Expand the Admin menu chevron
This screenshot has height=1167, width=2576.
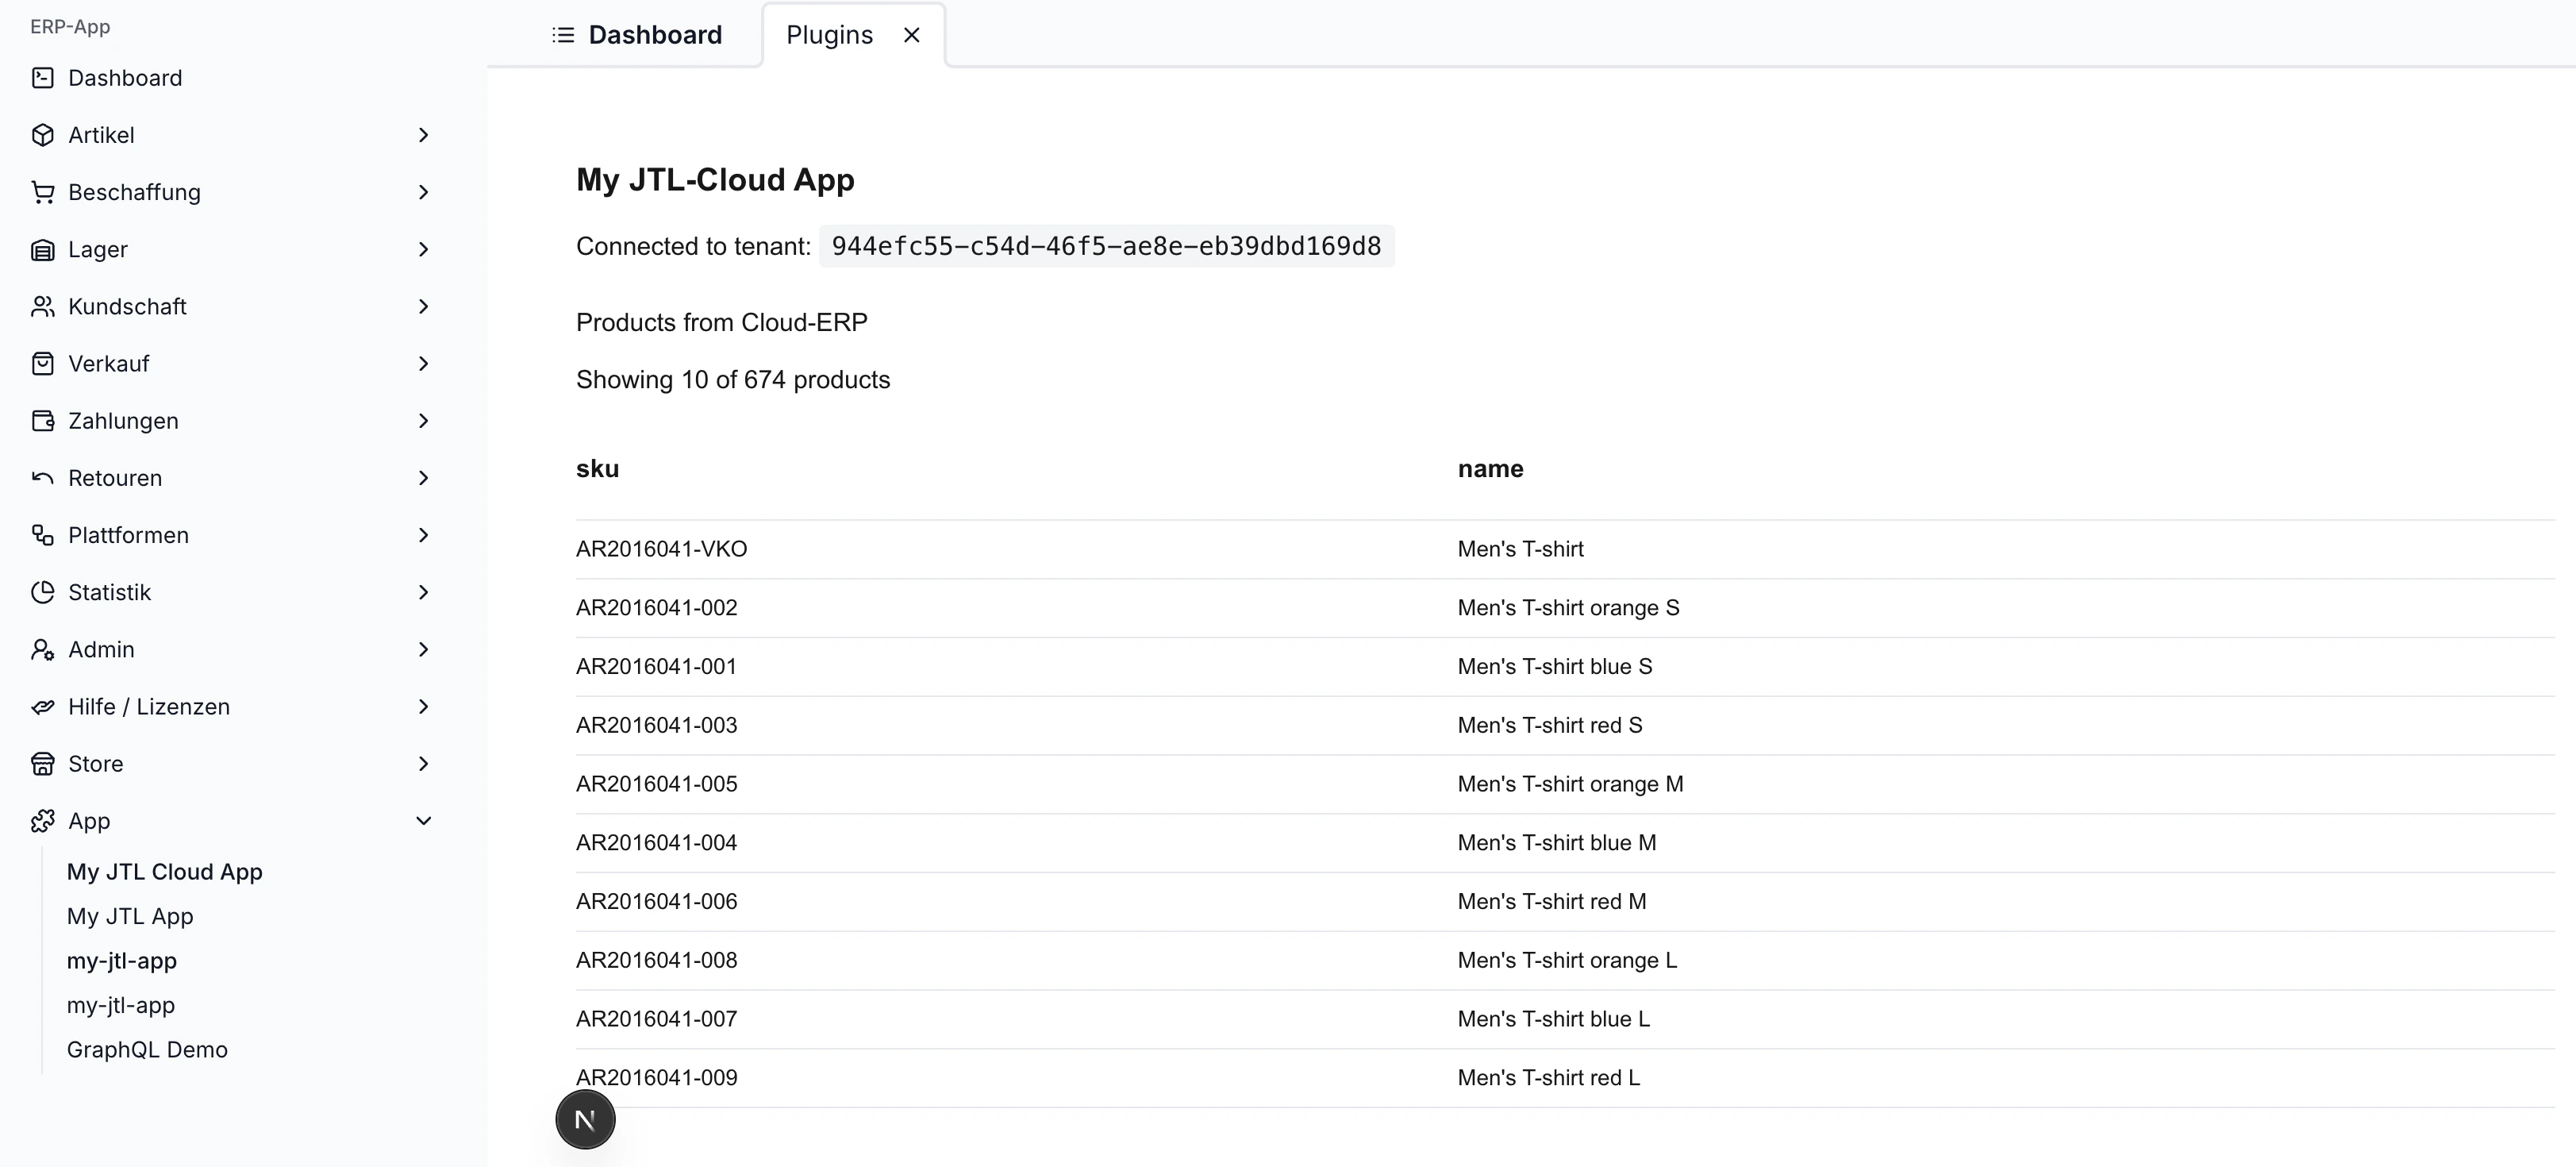[423, 650]
